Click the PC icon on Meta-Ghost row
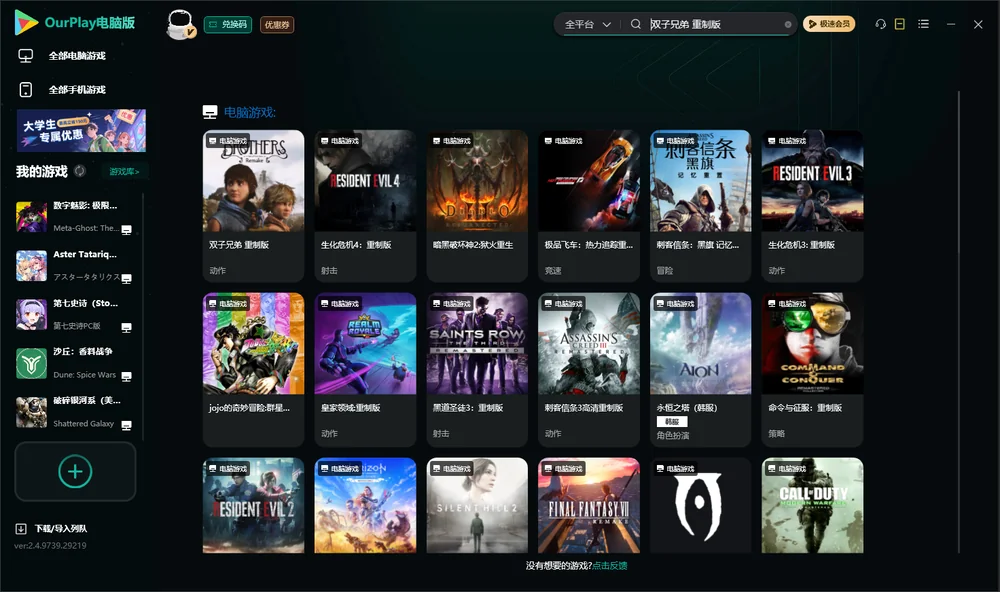 (126, 230)
